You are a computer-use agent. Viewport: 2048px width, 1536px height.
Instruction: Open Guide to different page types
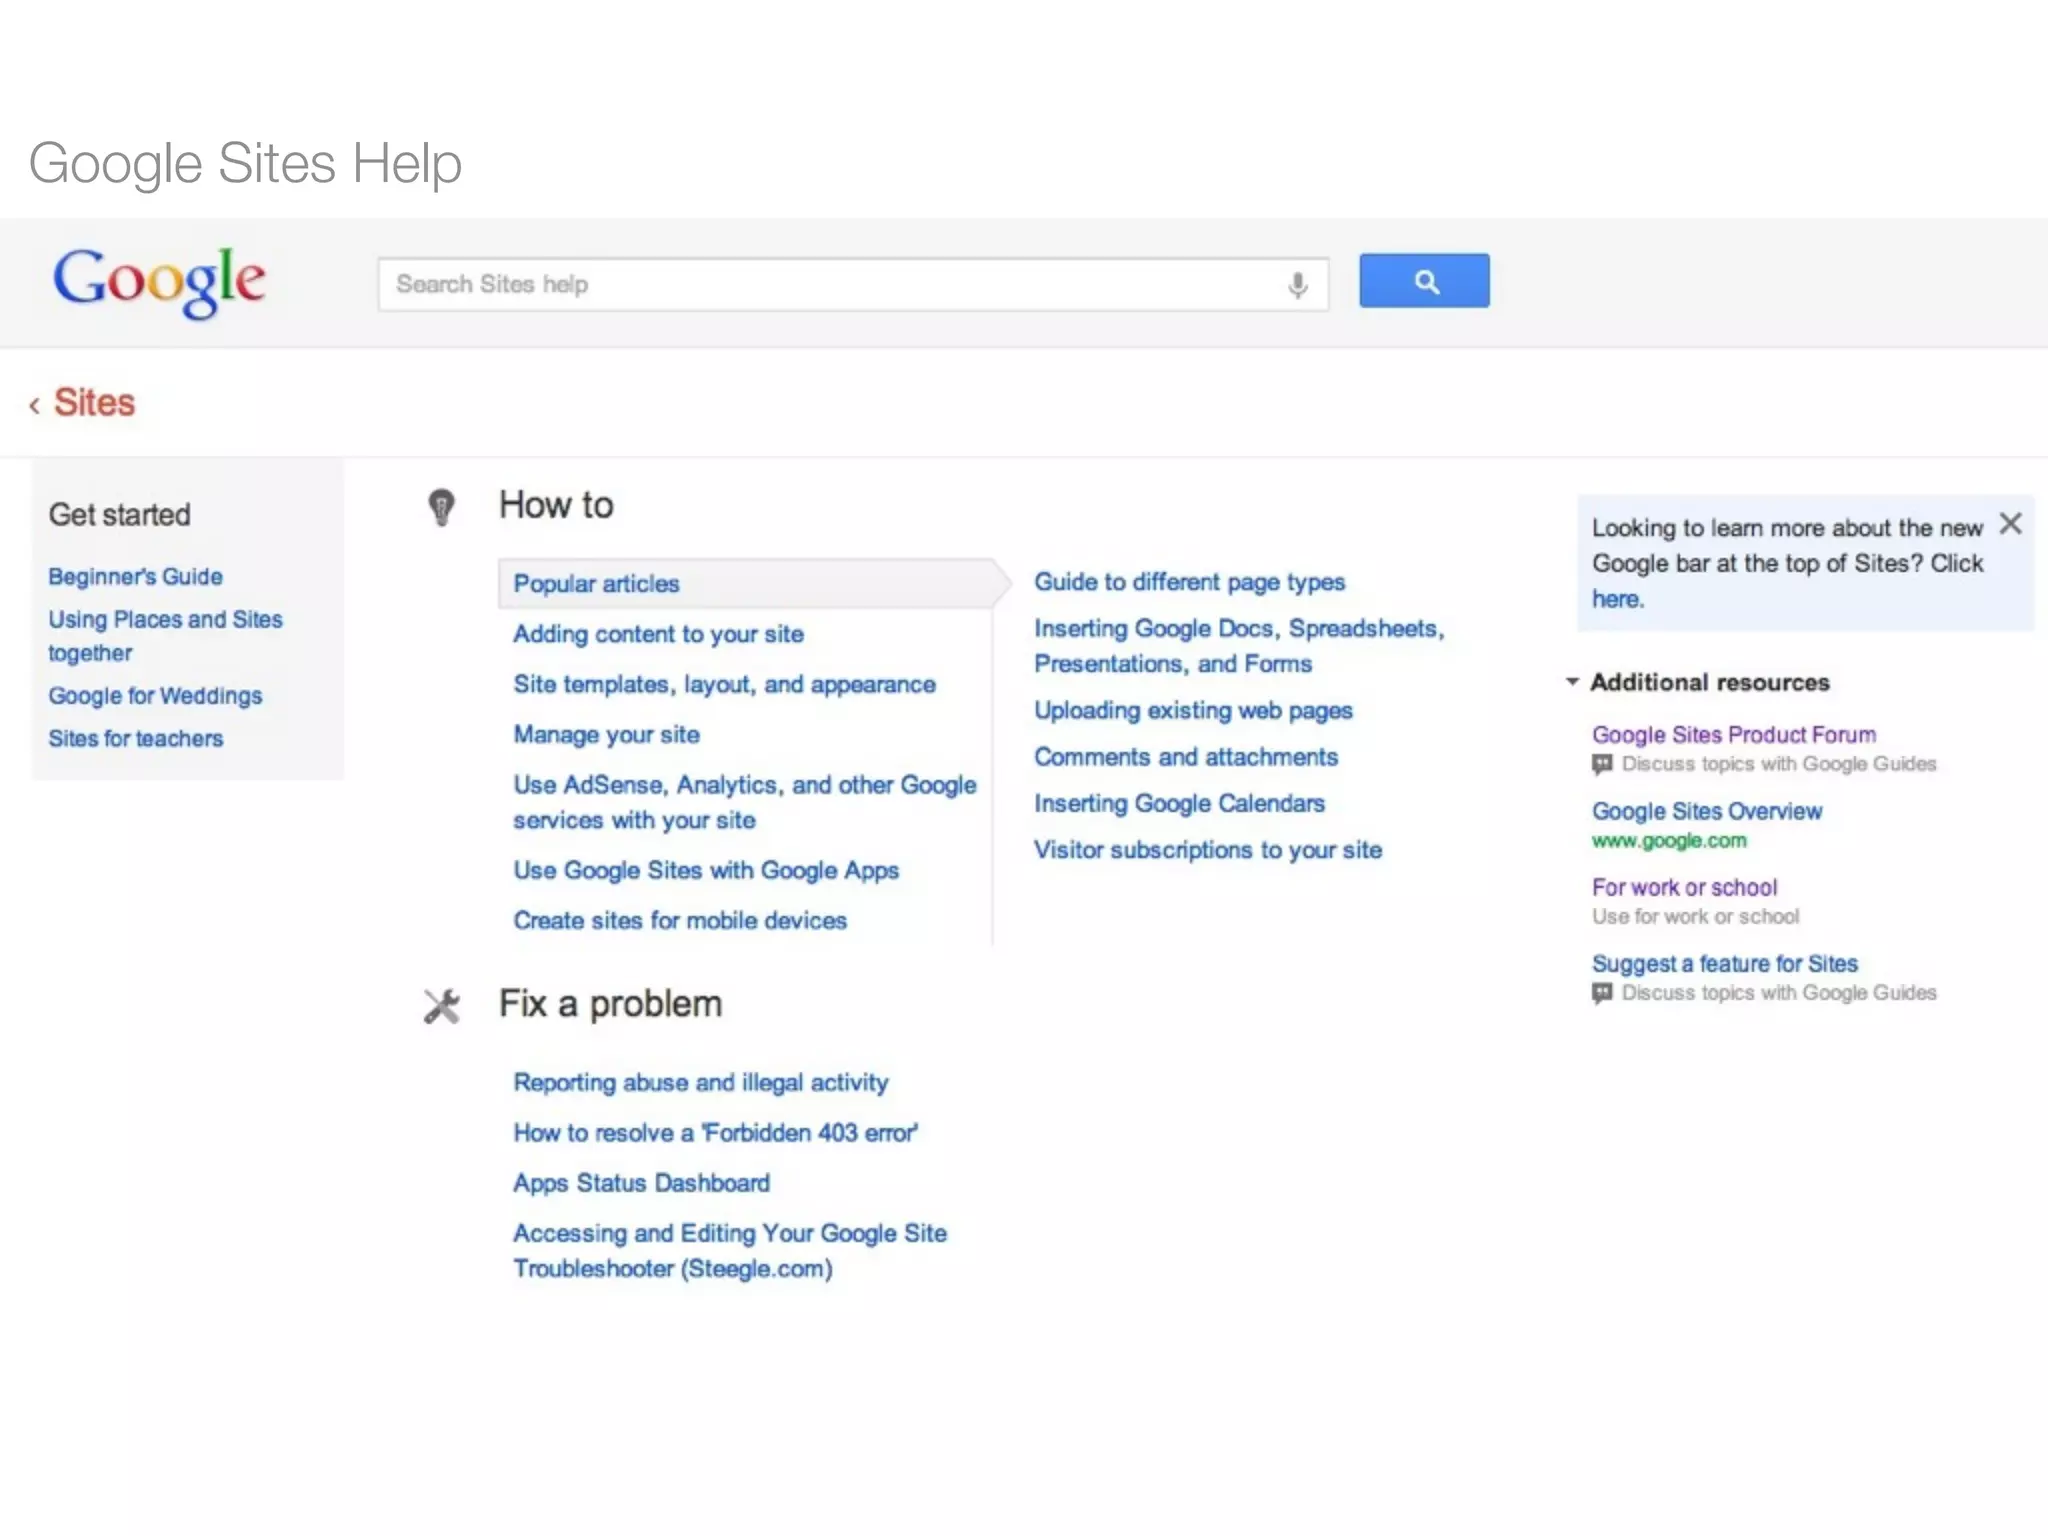(1190, 583)
